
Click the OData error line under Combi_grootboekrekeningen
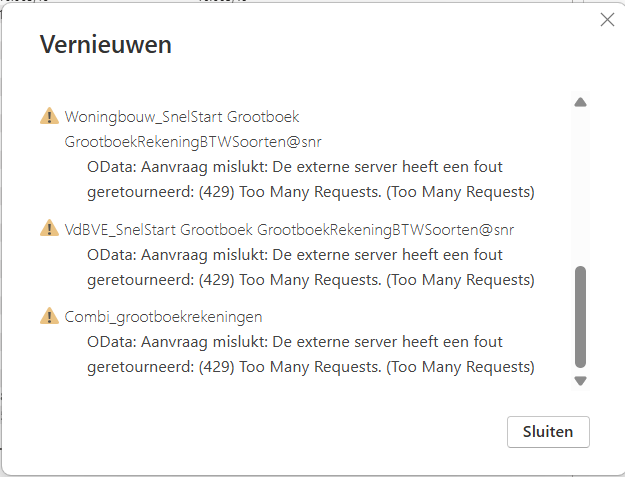[x=294, y=341]
